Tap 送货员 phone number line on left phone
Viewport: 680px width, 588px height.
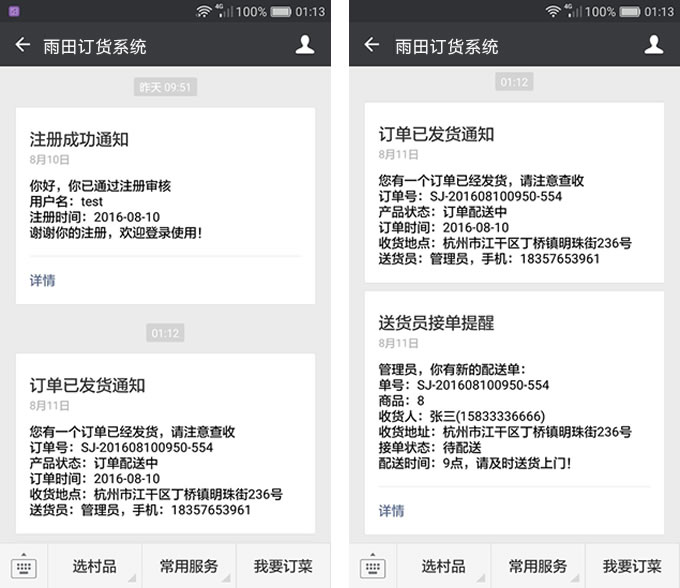click(x=140, y=510)
